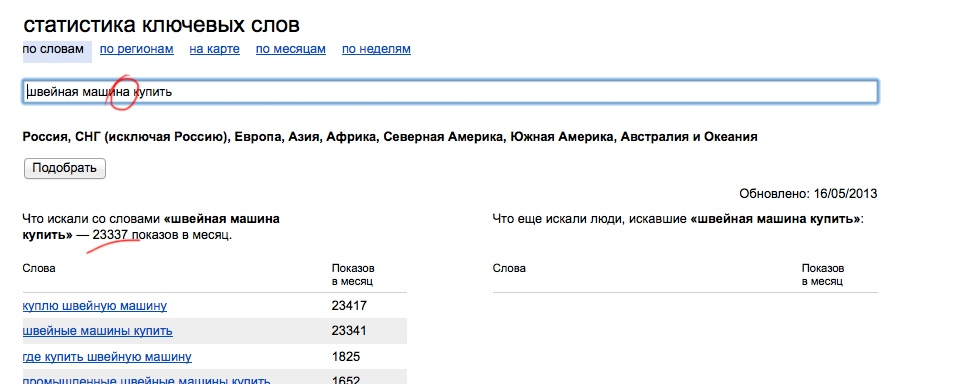Focus the keyword search input field
This screenshot has width=955, height=384.
tap(450, 92)
